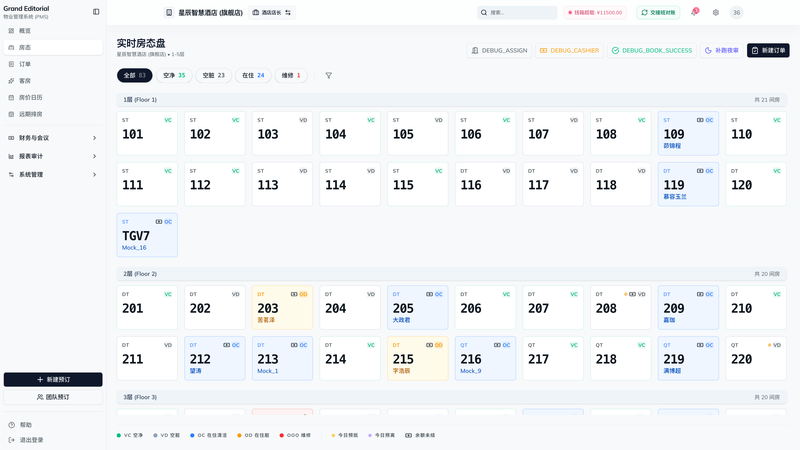Click DEBUG_ASSIGN button
The image size is (800, 450).
tap(499, 51)
